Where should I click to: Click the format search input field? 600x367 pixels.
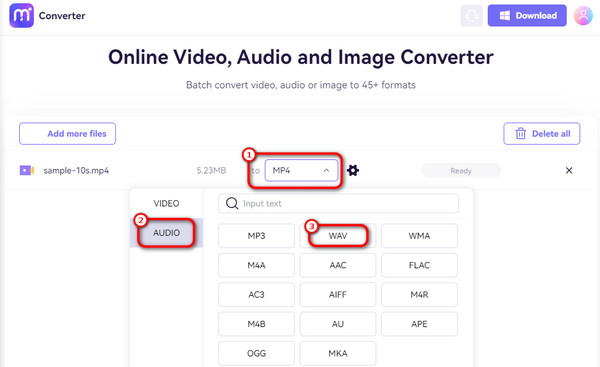[x=338, y=203]
